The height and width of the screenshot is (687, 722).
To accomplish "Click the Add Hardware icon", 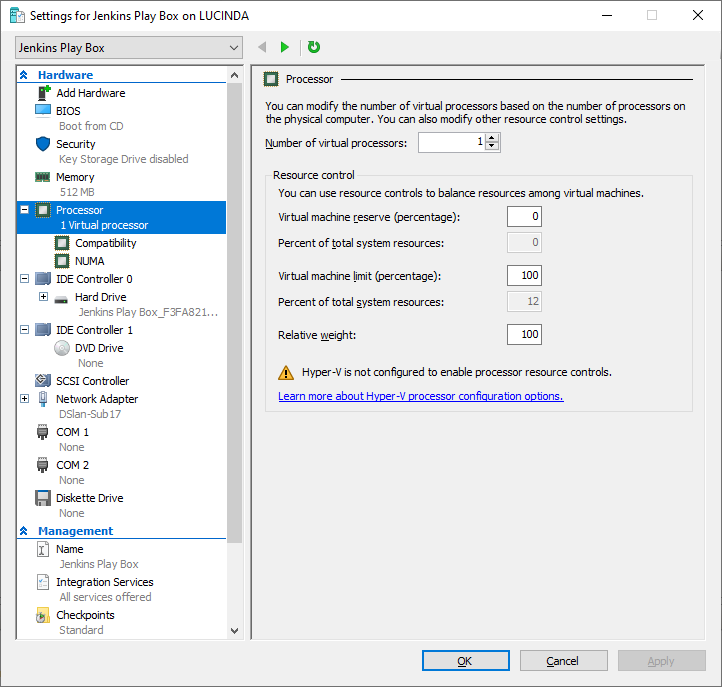I will tap(43, 93).
